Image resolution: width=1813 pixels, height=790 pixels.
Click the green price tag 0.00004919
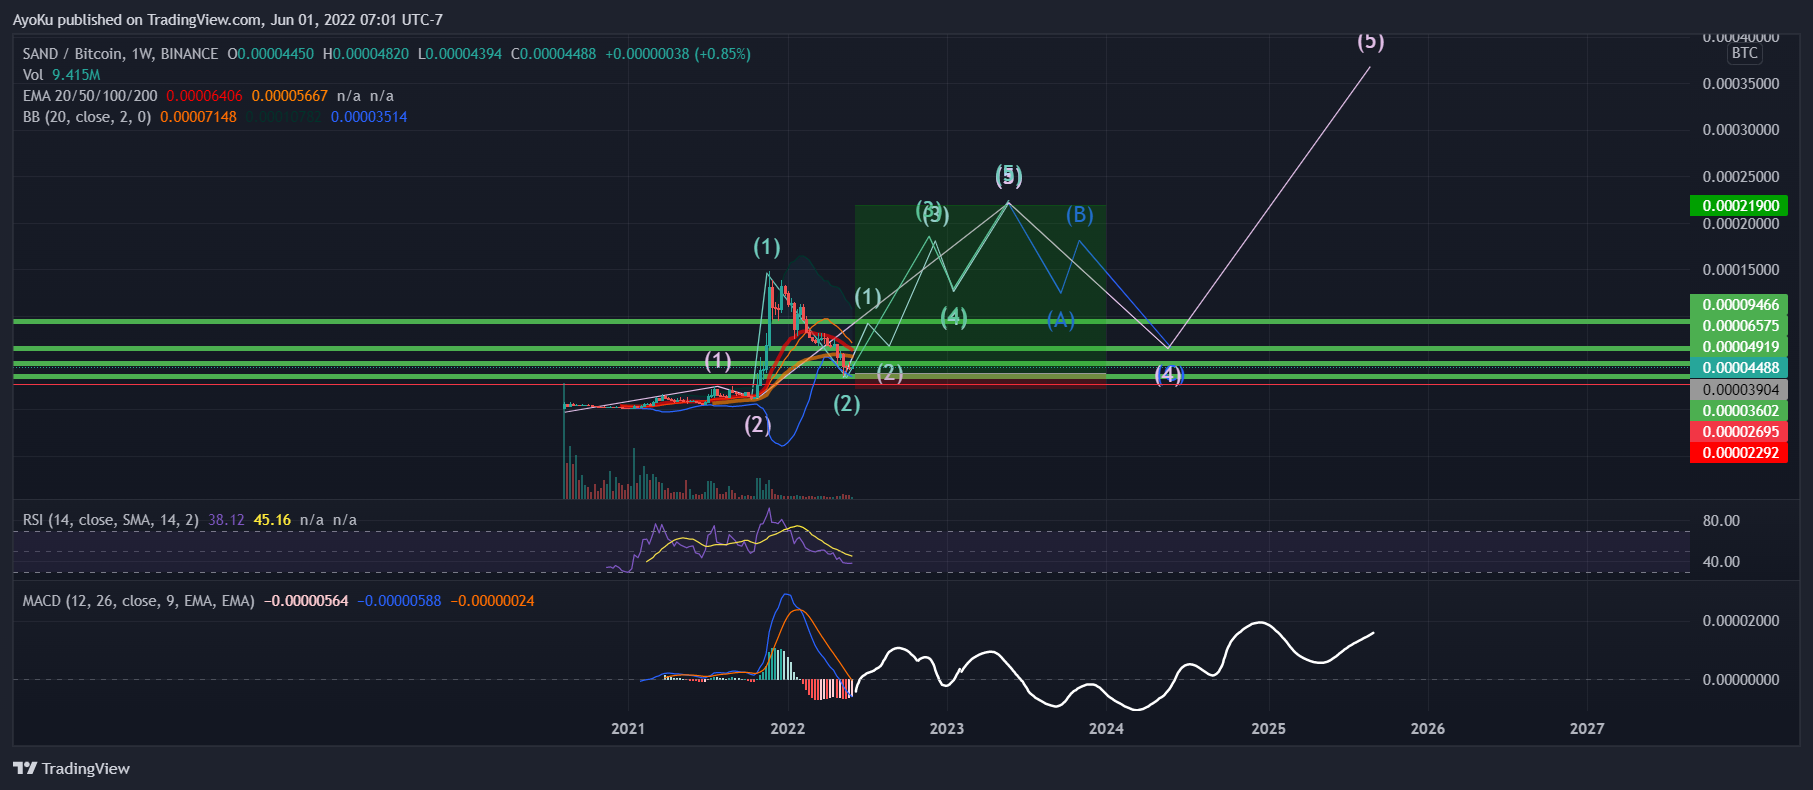coord(1739,347)
